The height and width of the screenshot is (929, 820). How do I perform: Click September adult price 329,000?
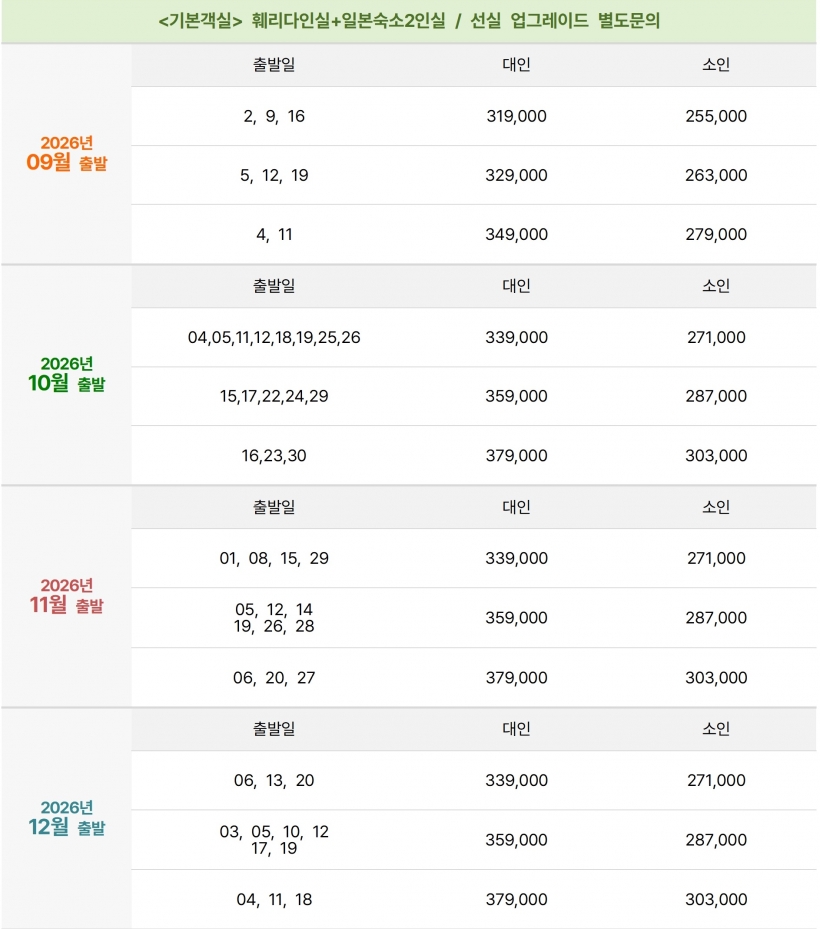coord(516,175)
